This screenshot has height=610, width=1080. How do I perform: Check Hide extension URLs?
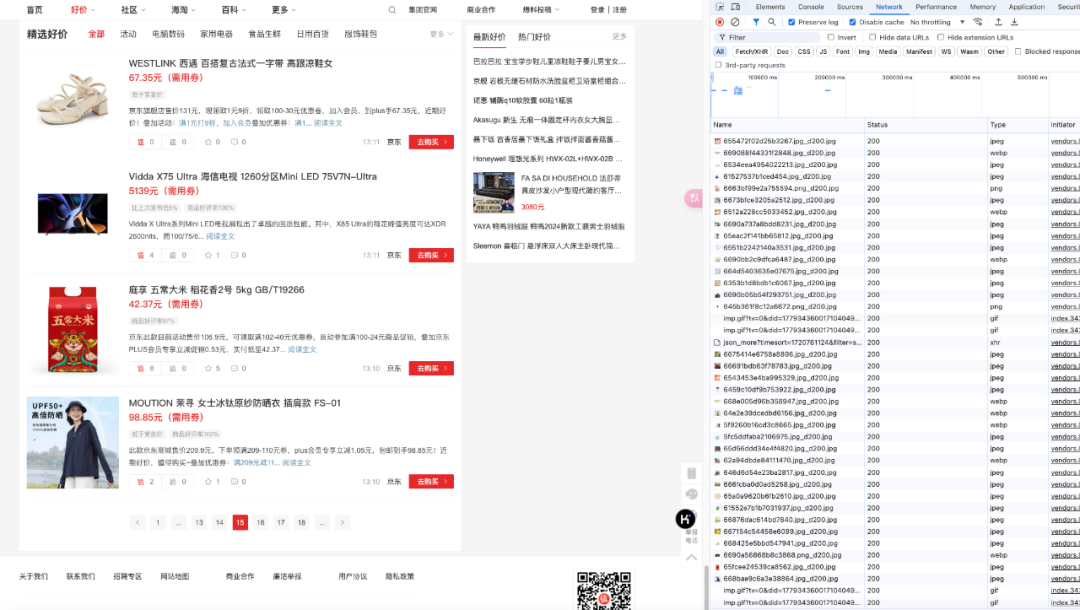point(940,37)
